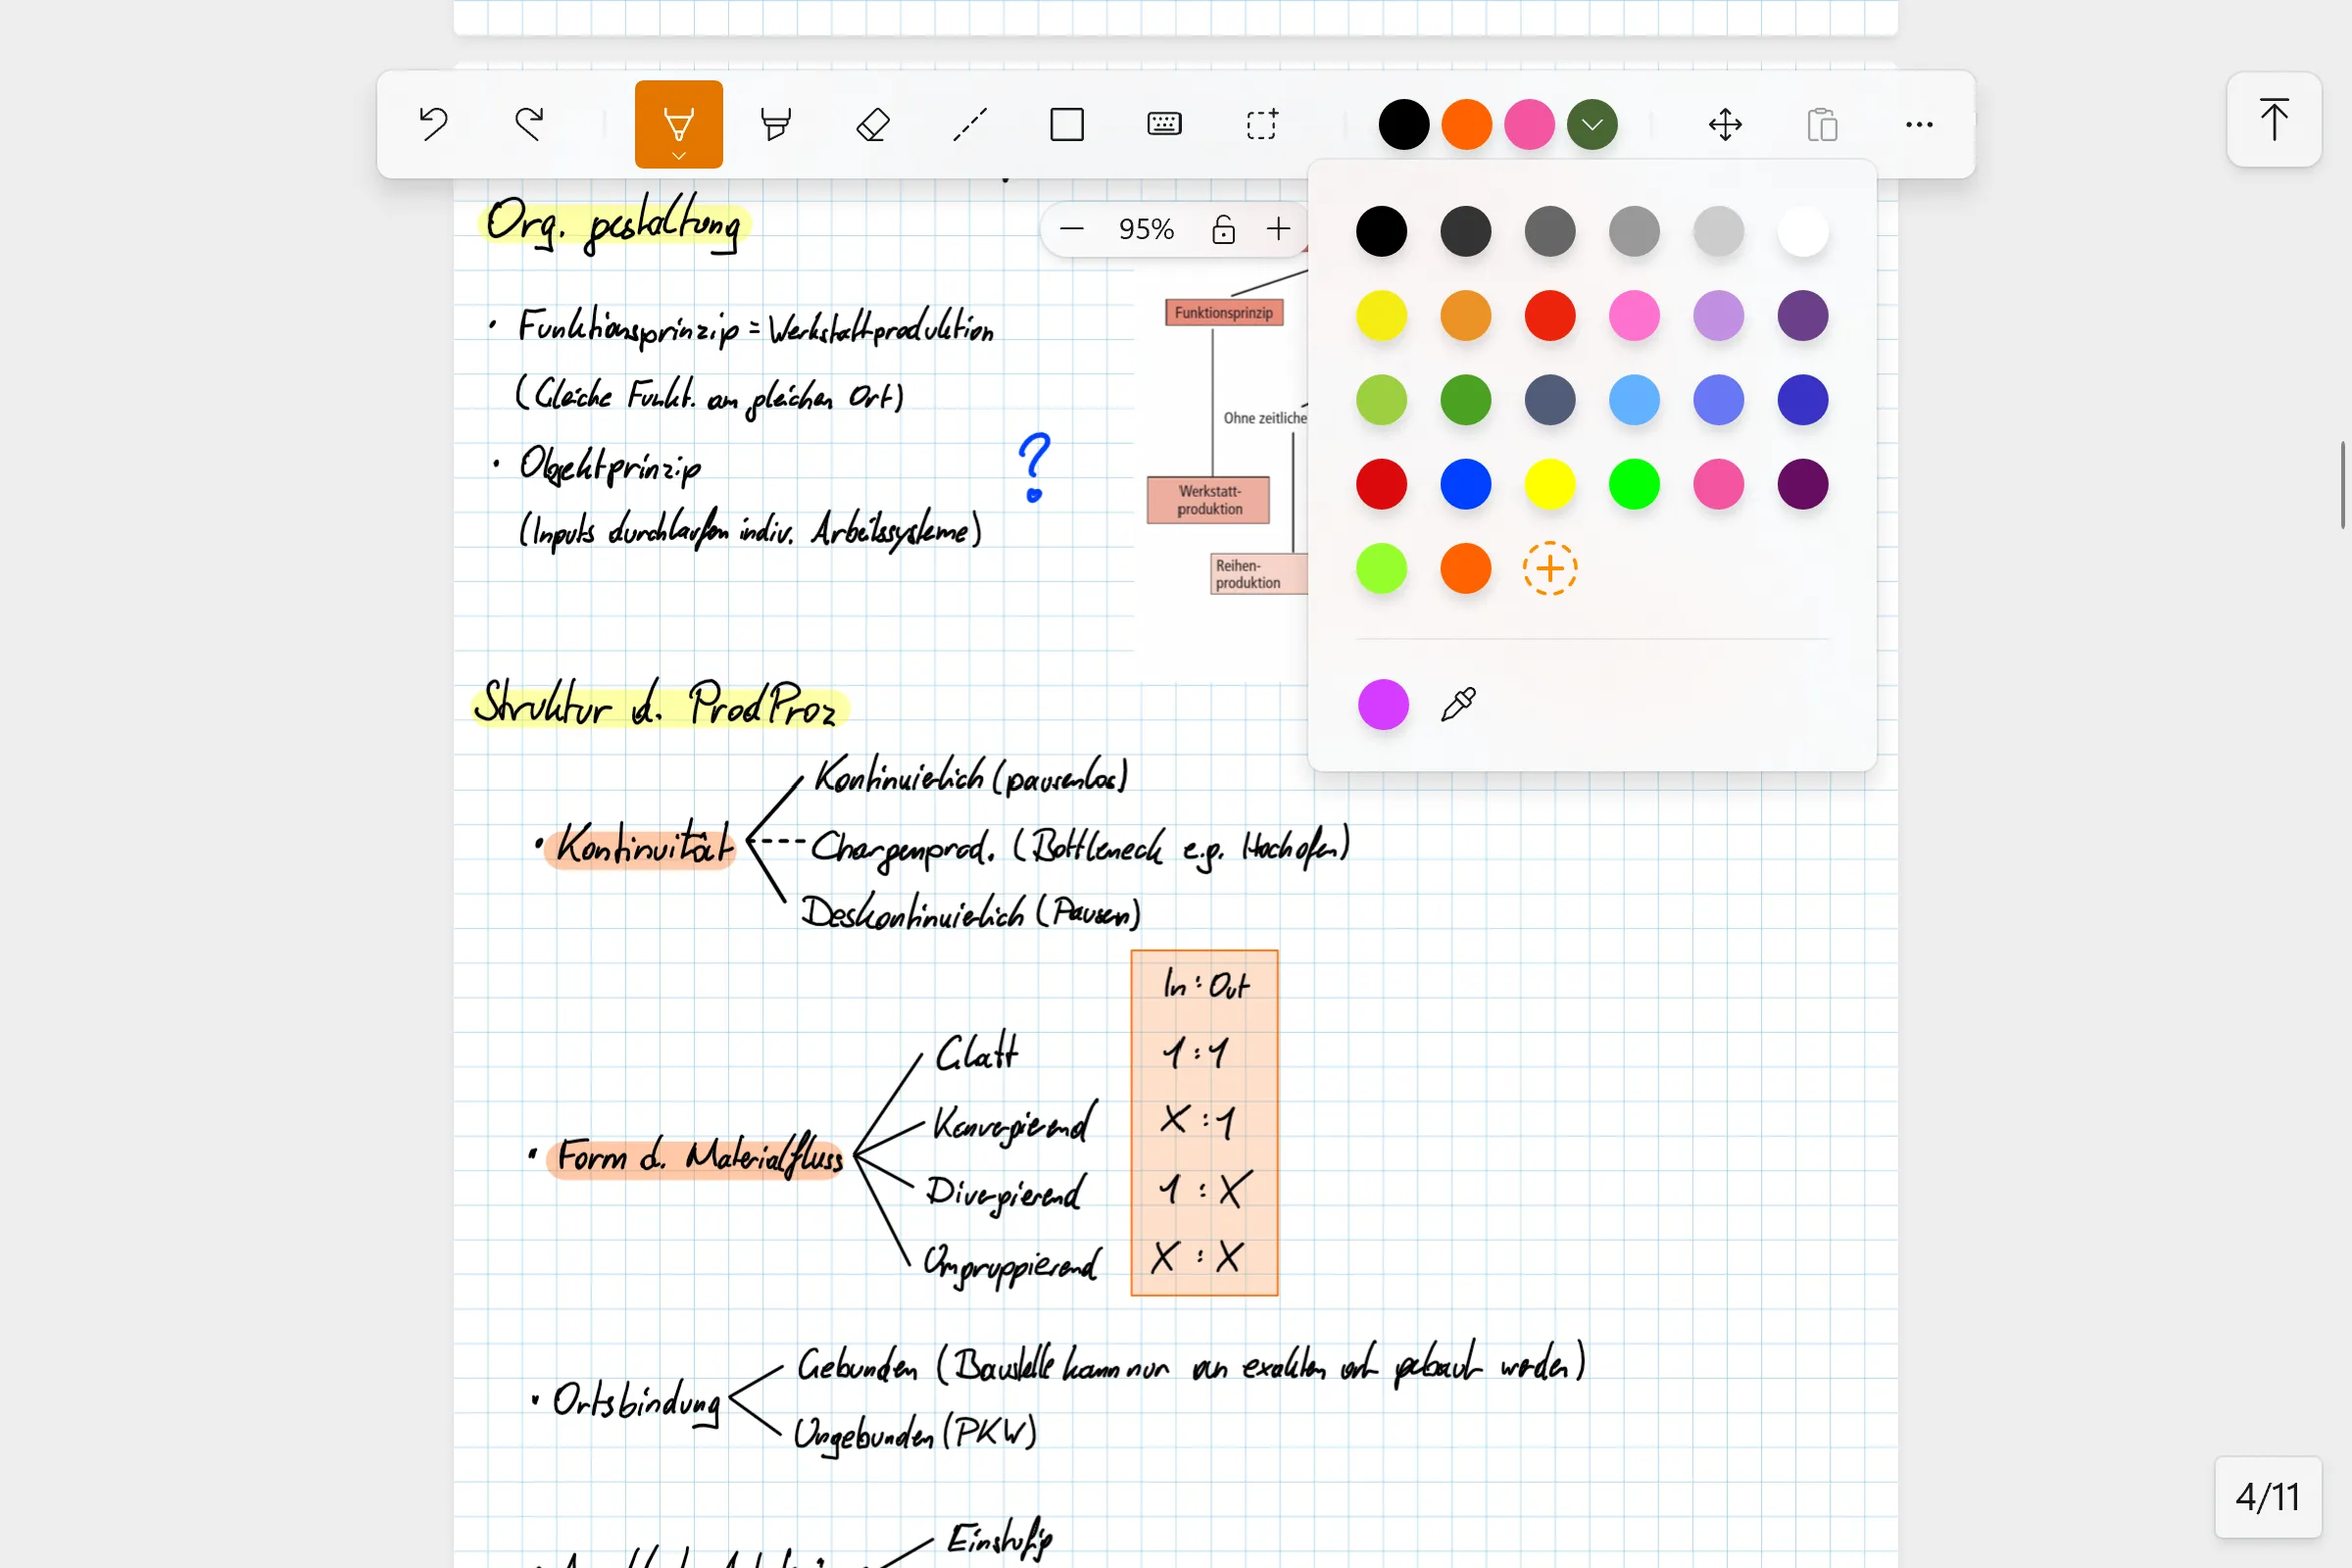Viewport: 2352px width, 1568px height.
Task: Open the keyboard text tool
Action: click(1164, 124)
